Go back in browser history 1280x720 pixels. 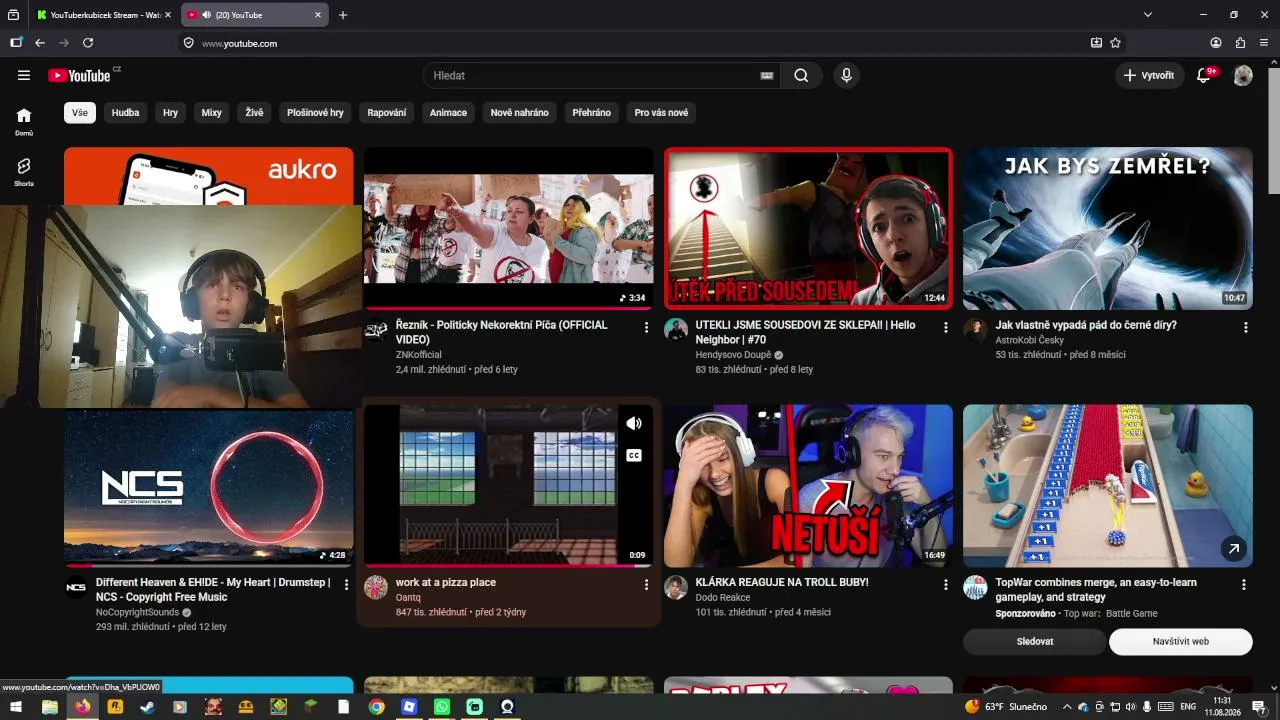[x=40, y=43]
